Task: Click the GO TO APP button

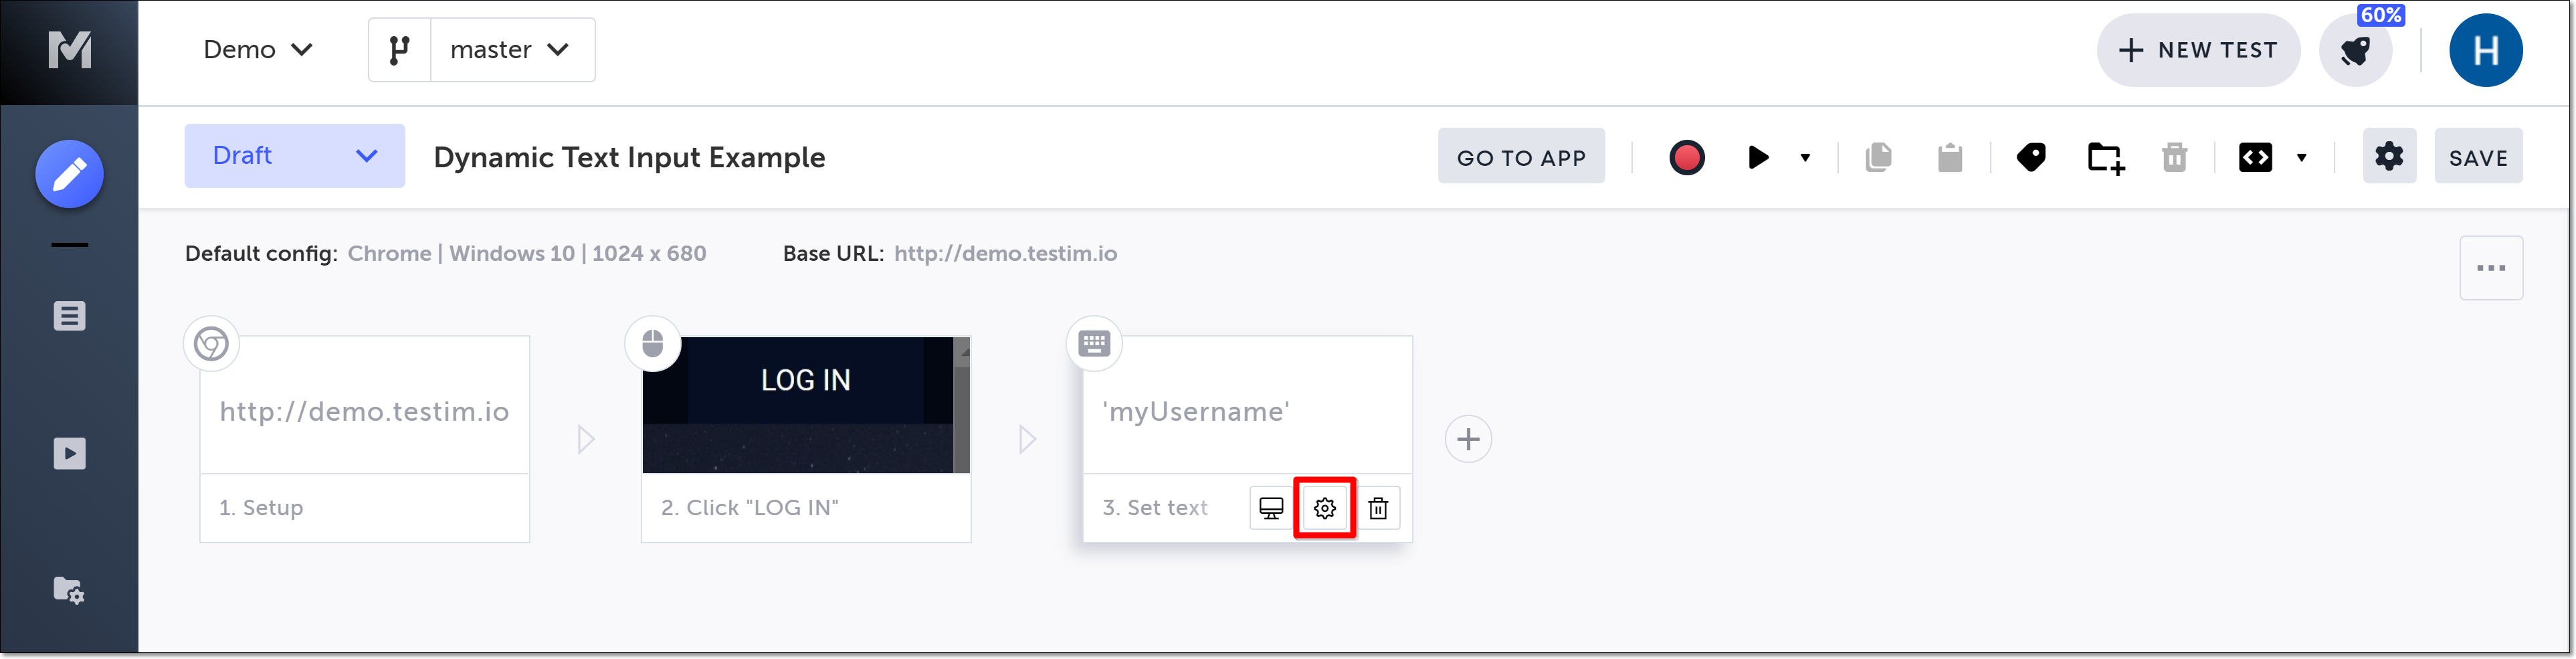Action: click(1521, 157)
